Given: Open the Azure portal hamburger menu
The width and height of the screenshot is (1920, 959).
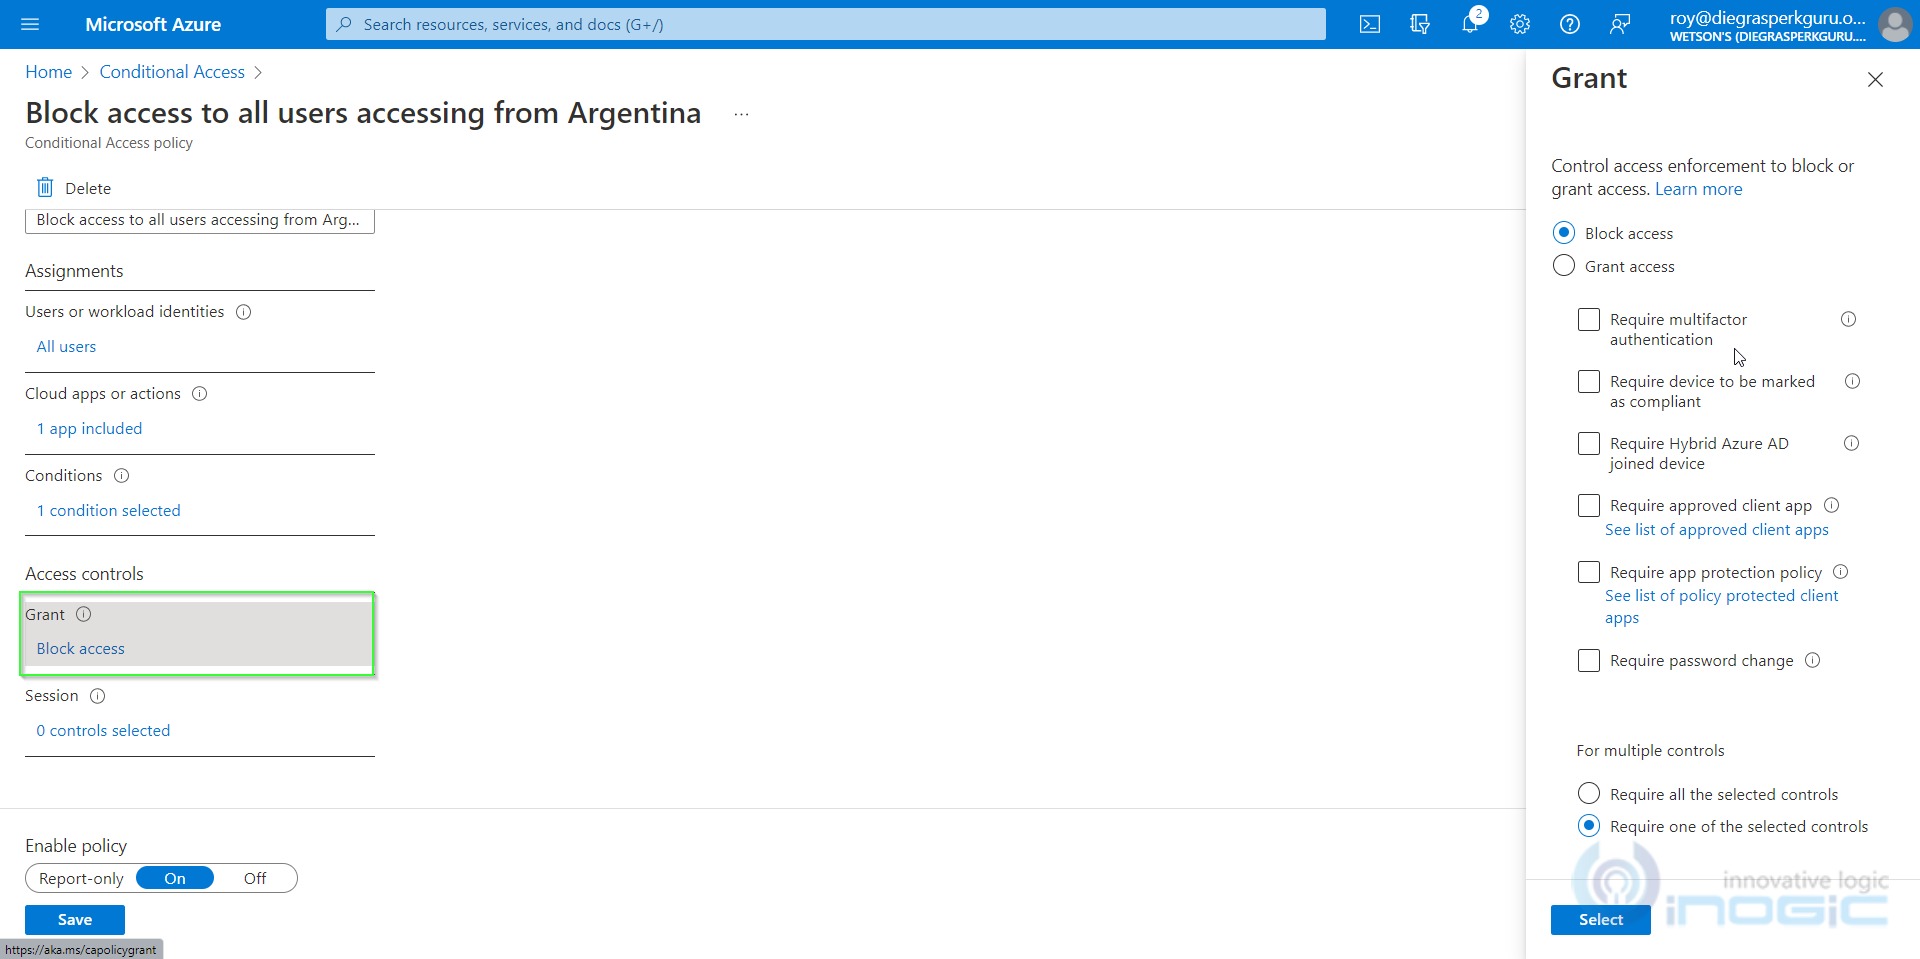Looking at the screenshot, I should pyautogui.click(x=30, y=24).
